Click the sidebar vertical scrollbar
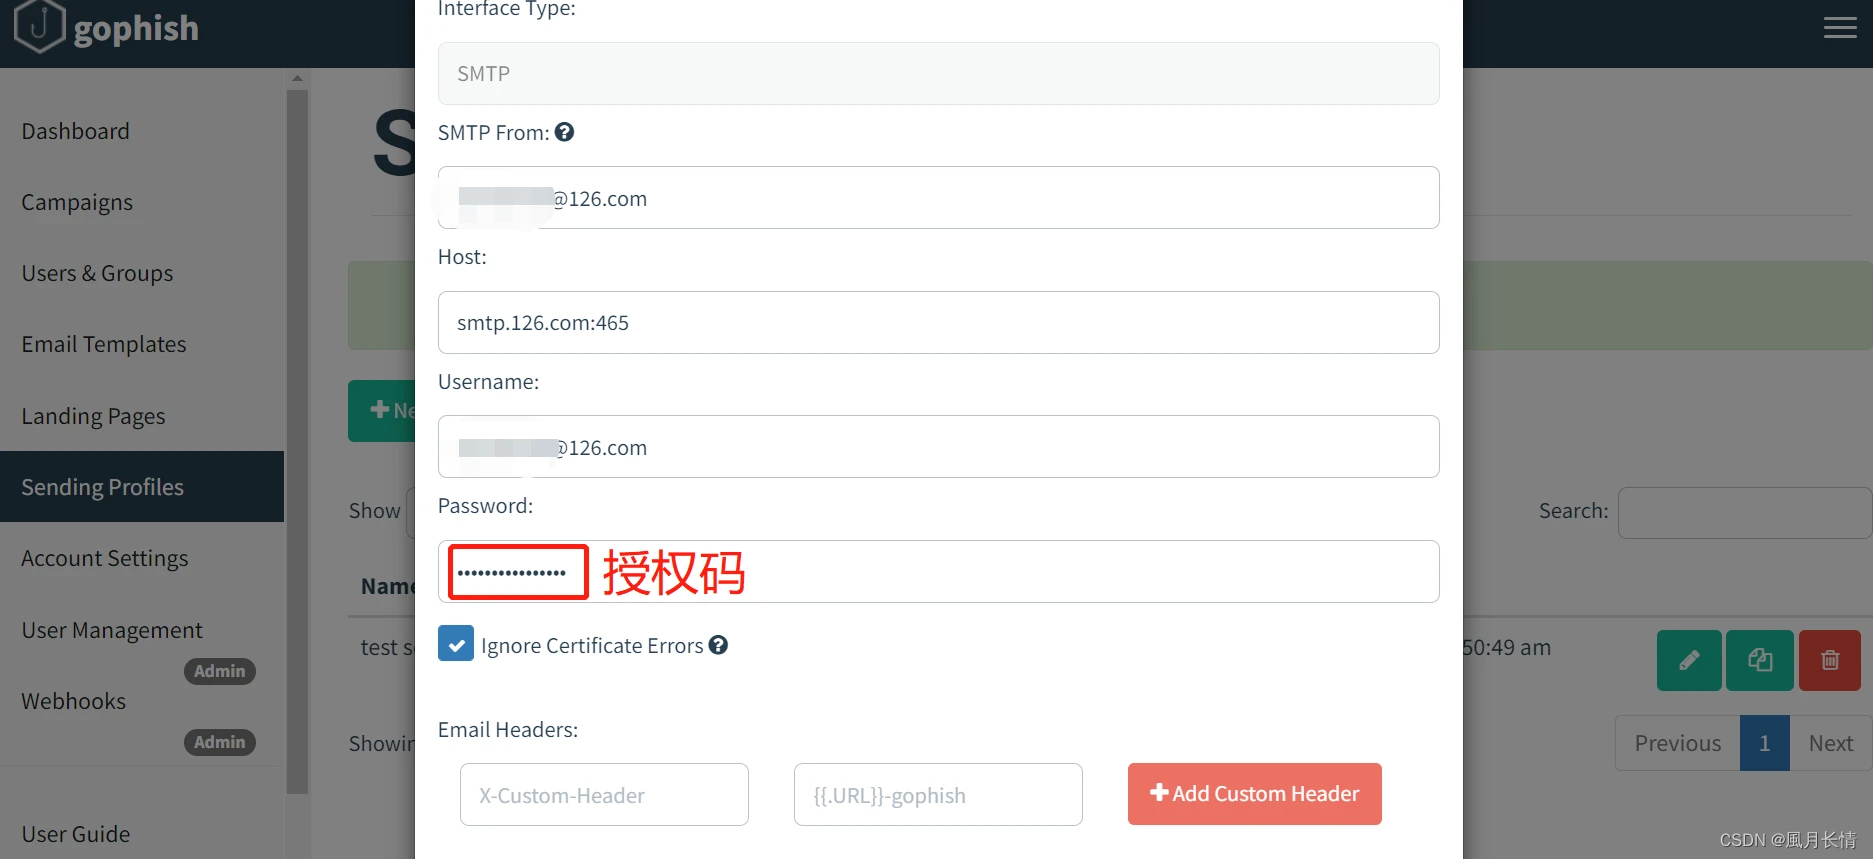Image resolution: width=1873 pixels, height=859 pixels. pos(297,440)
